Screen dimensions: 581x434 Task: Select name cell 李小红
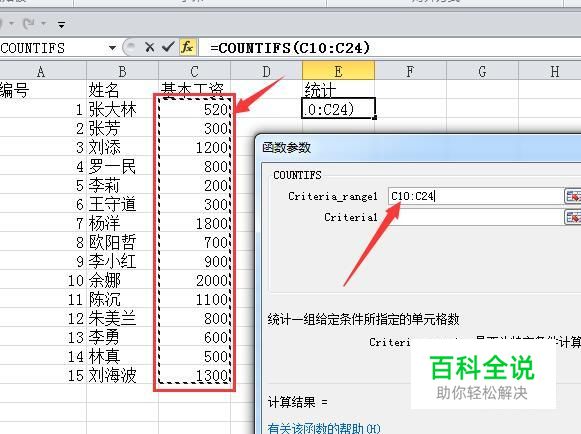(x=122, y=261)
